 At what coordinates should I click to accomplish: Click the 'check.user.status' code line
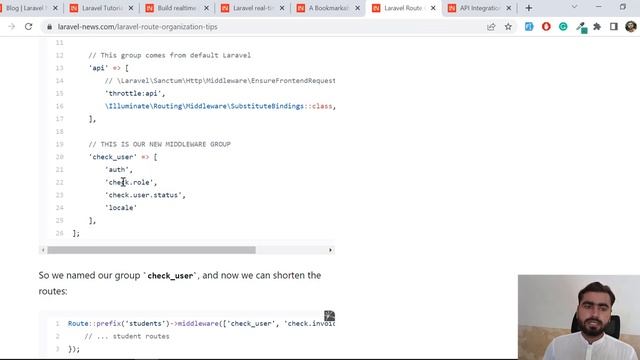click(x=145, y=195)
